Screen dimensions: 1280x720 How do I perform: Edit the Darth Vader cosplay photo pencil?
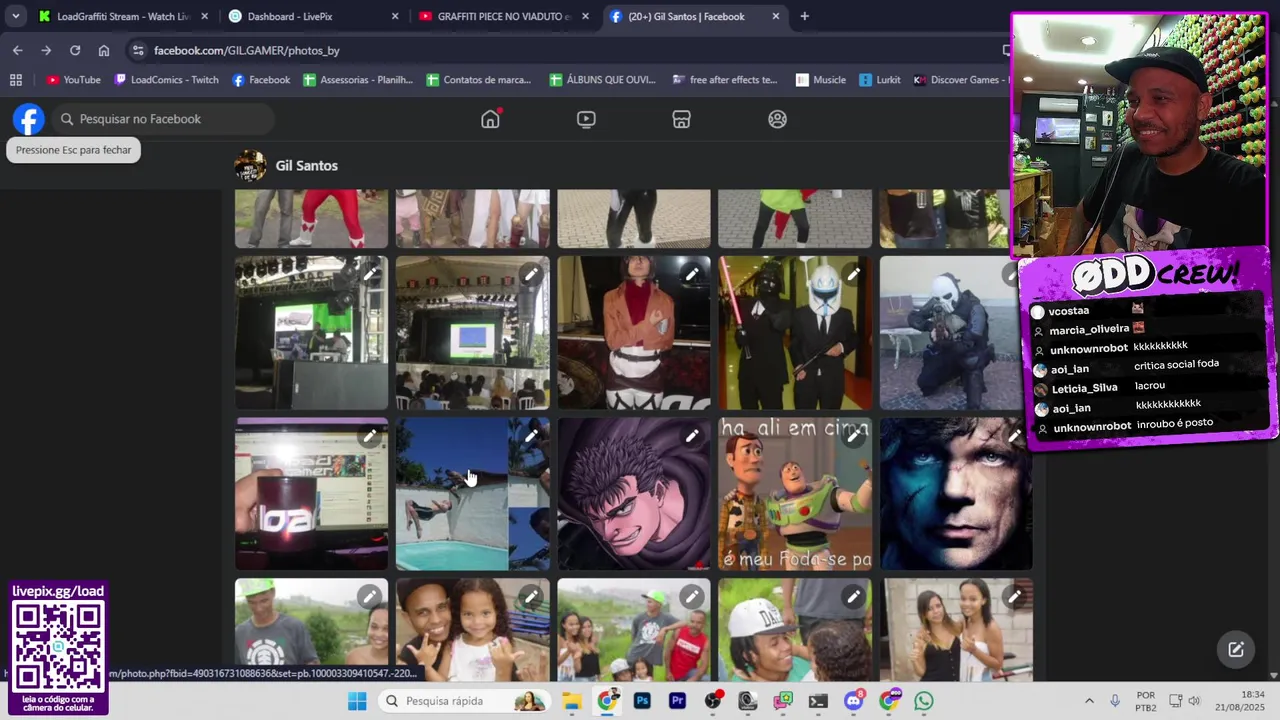(x=853, y=274)
